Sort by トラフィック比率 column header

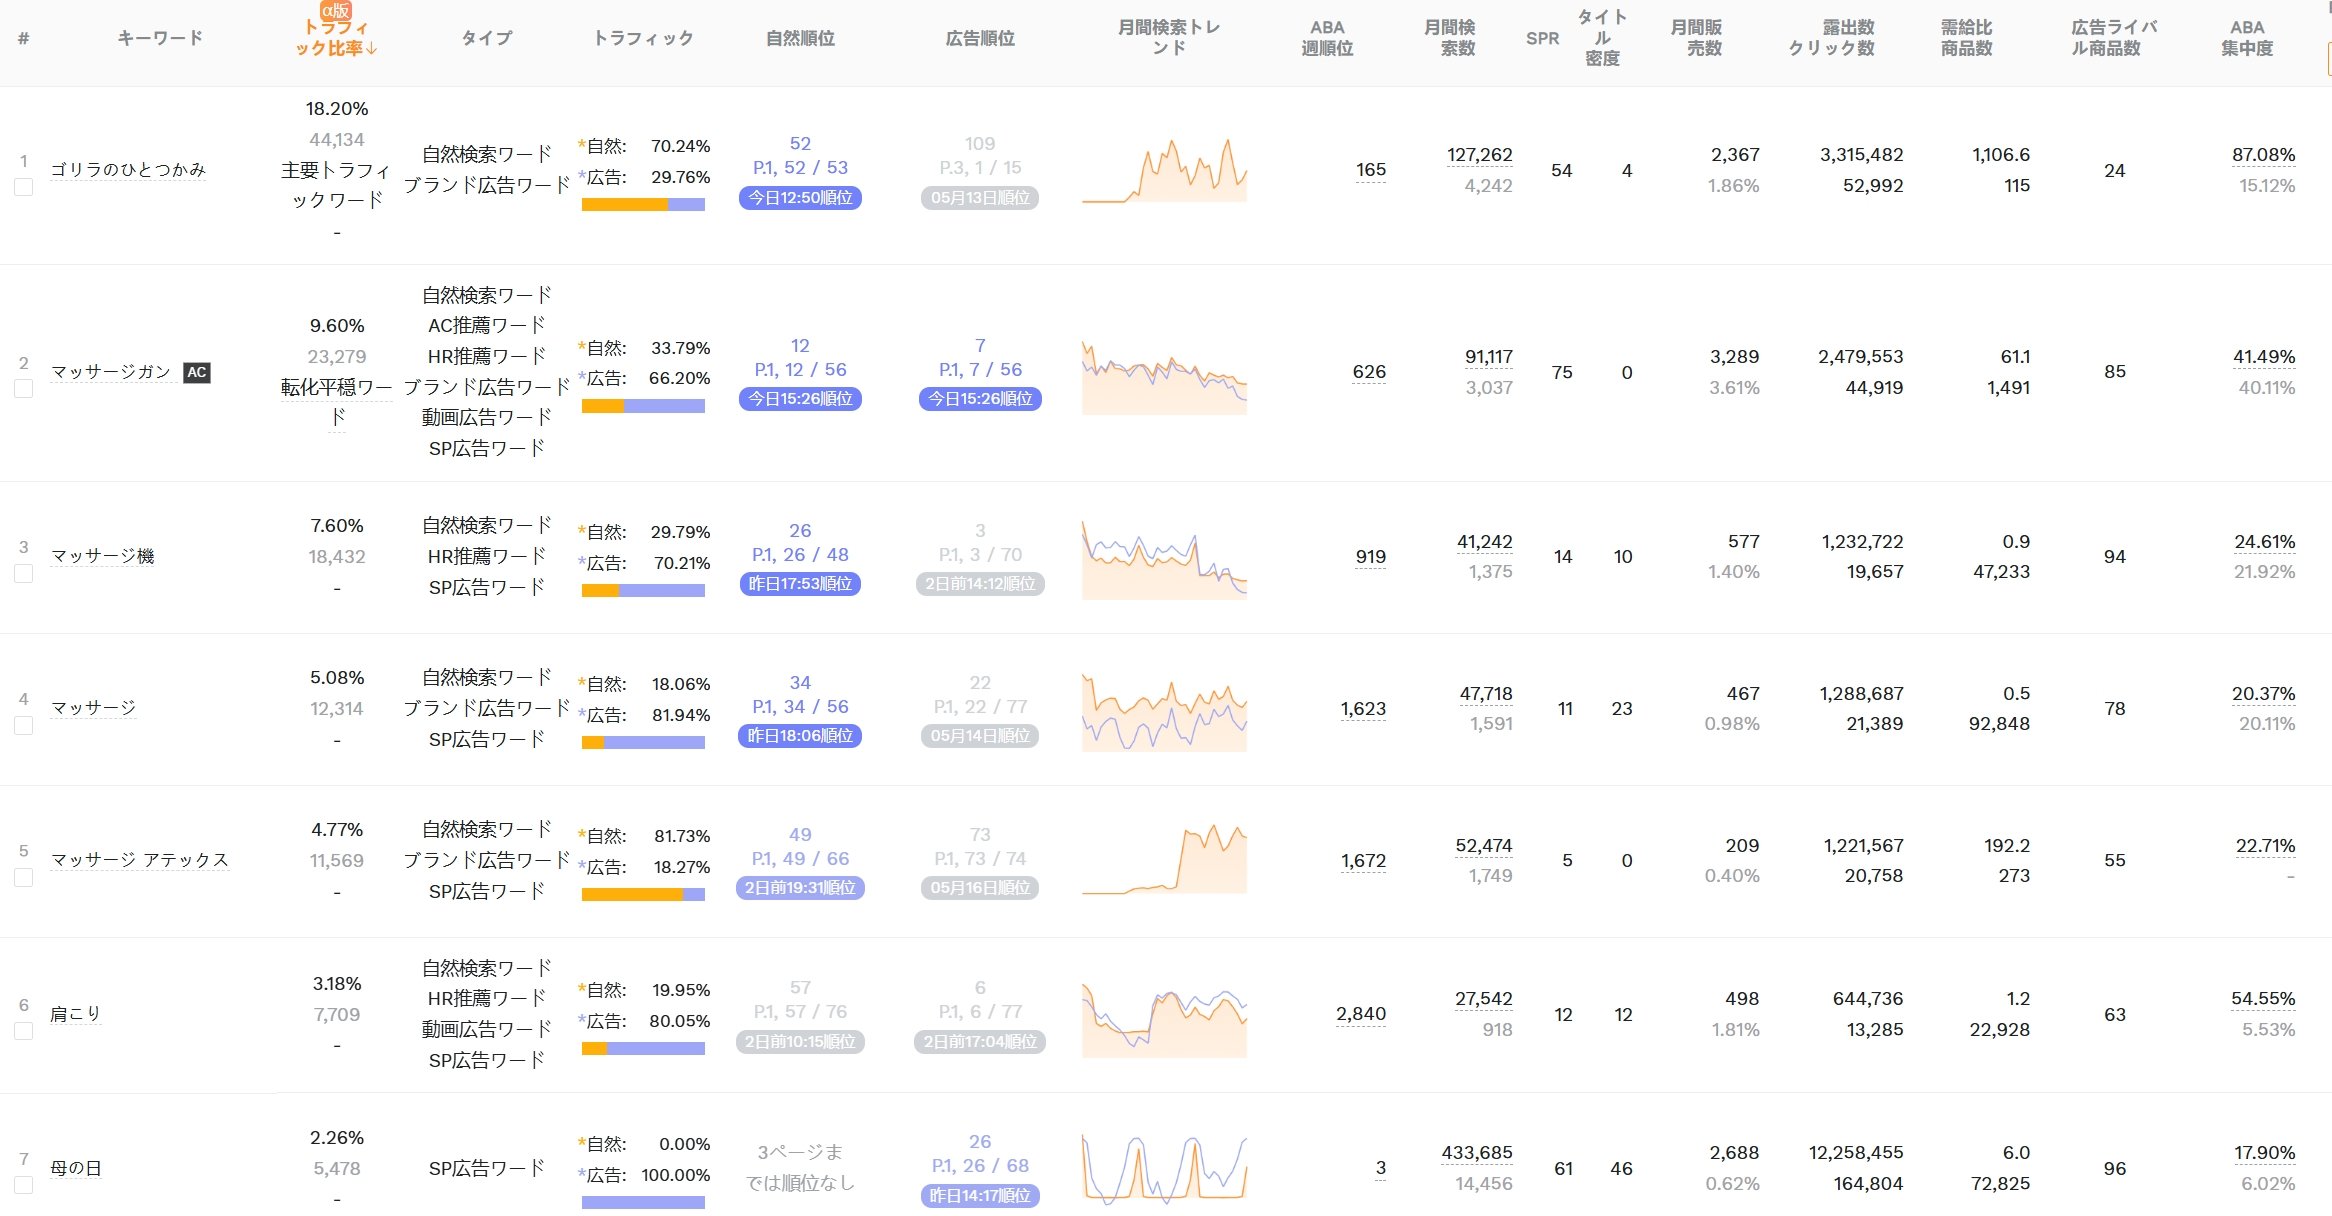336,38
